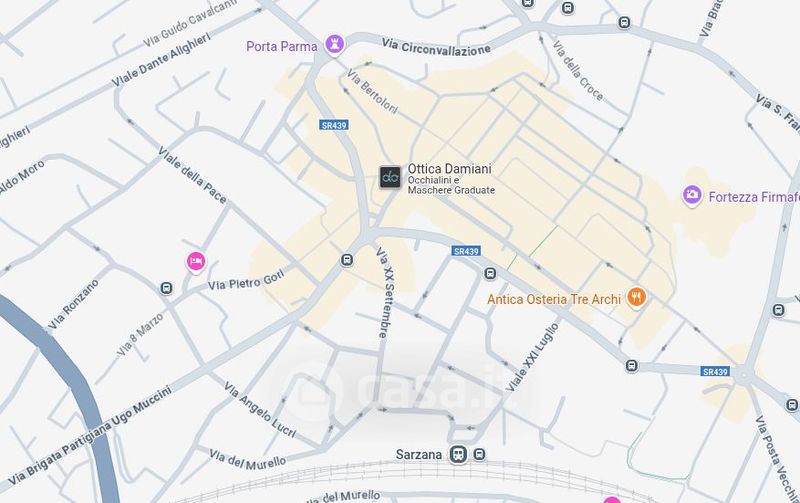Viewport: 800px width, 503px height.
Task: Click the bus stop next to Sarzana station
Action: click(x=479, y=454)
